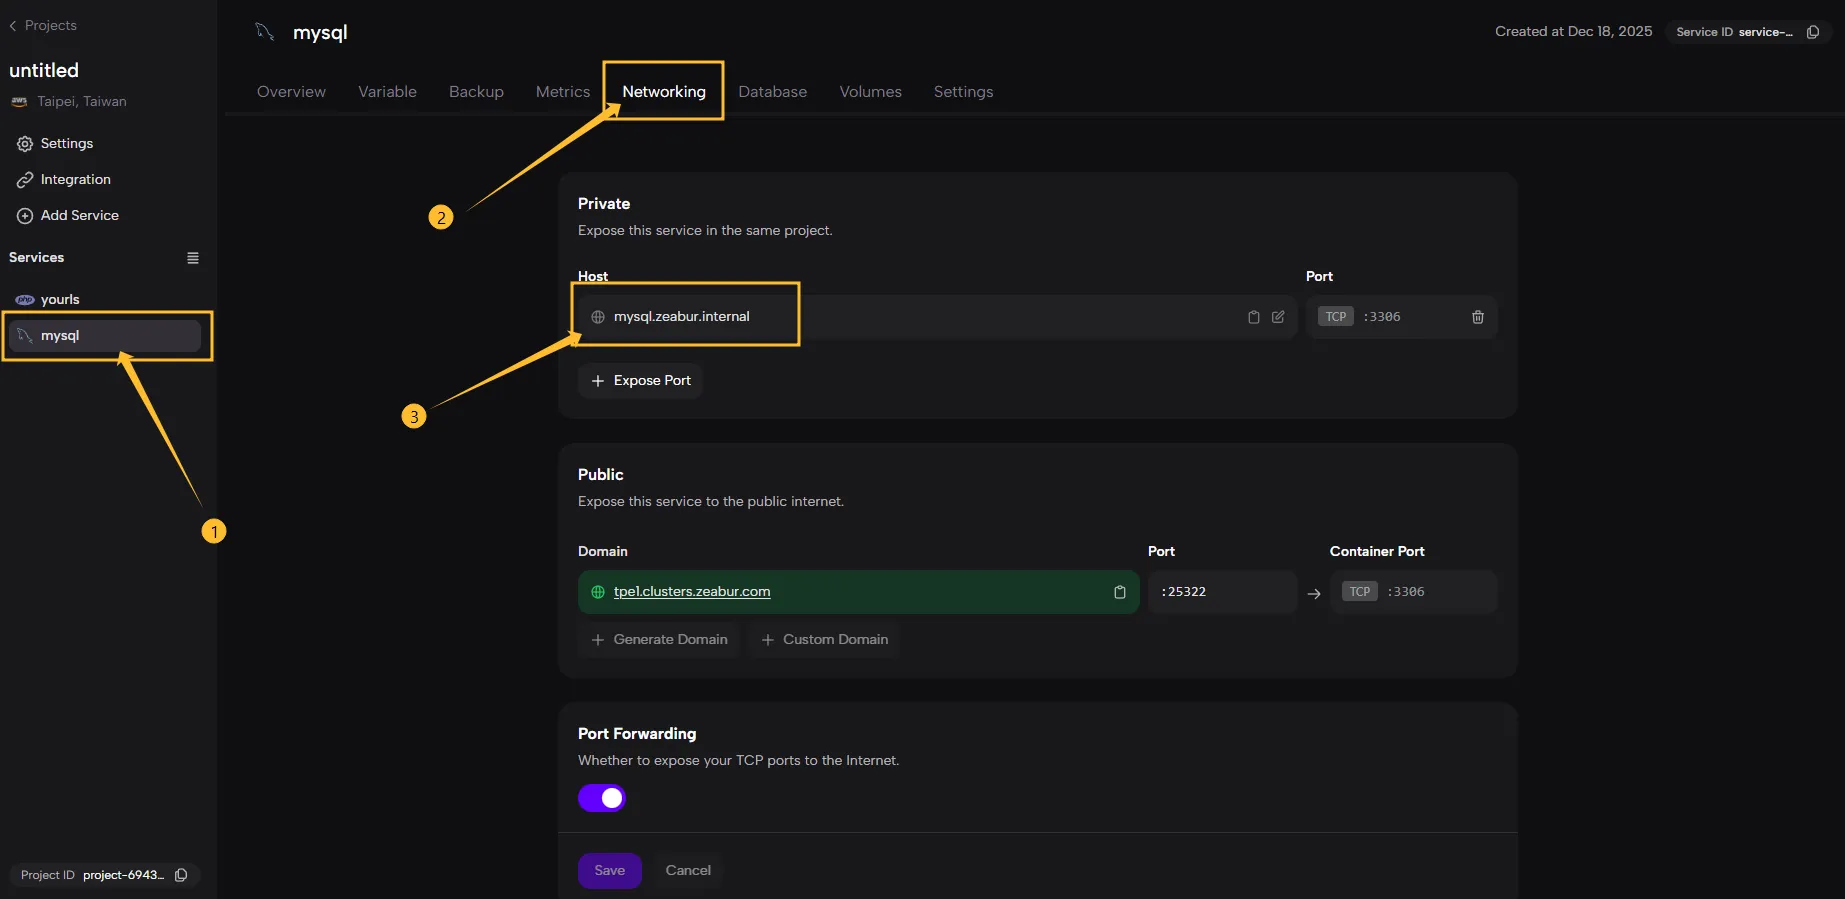The image size is (1845, 899).
Task: Delete the private port 3306
Action: tap(1477, 317)
